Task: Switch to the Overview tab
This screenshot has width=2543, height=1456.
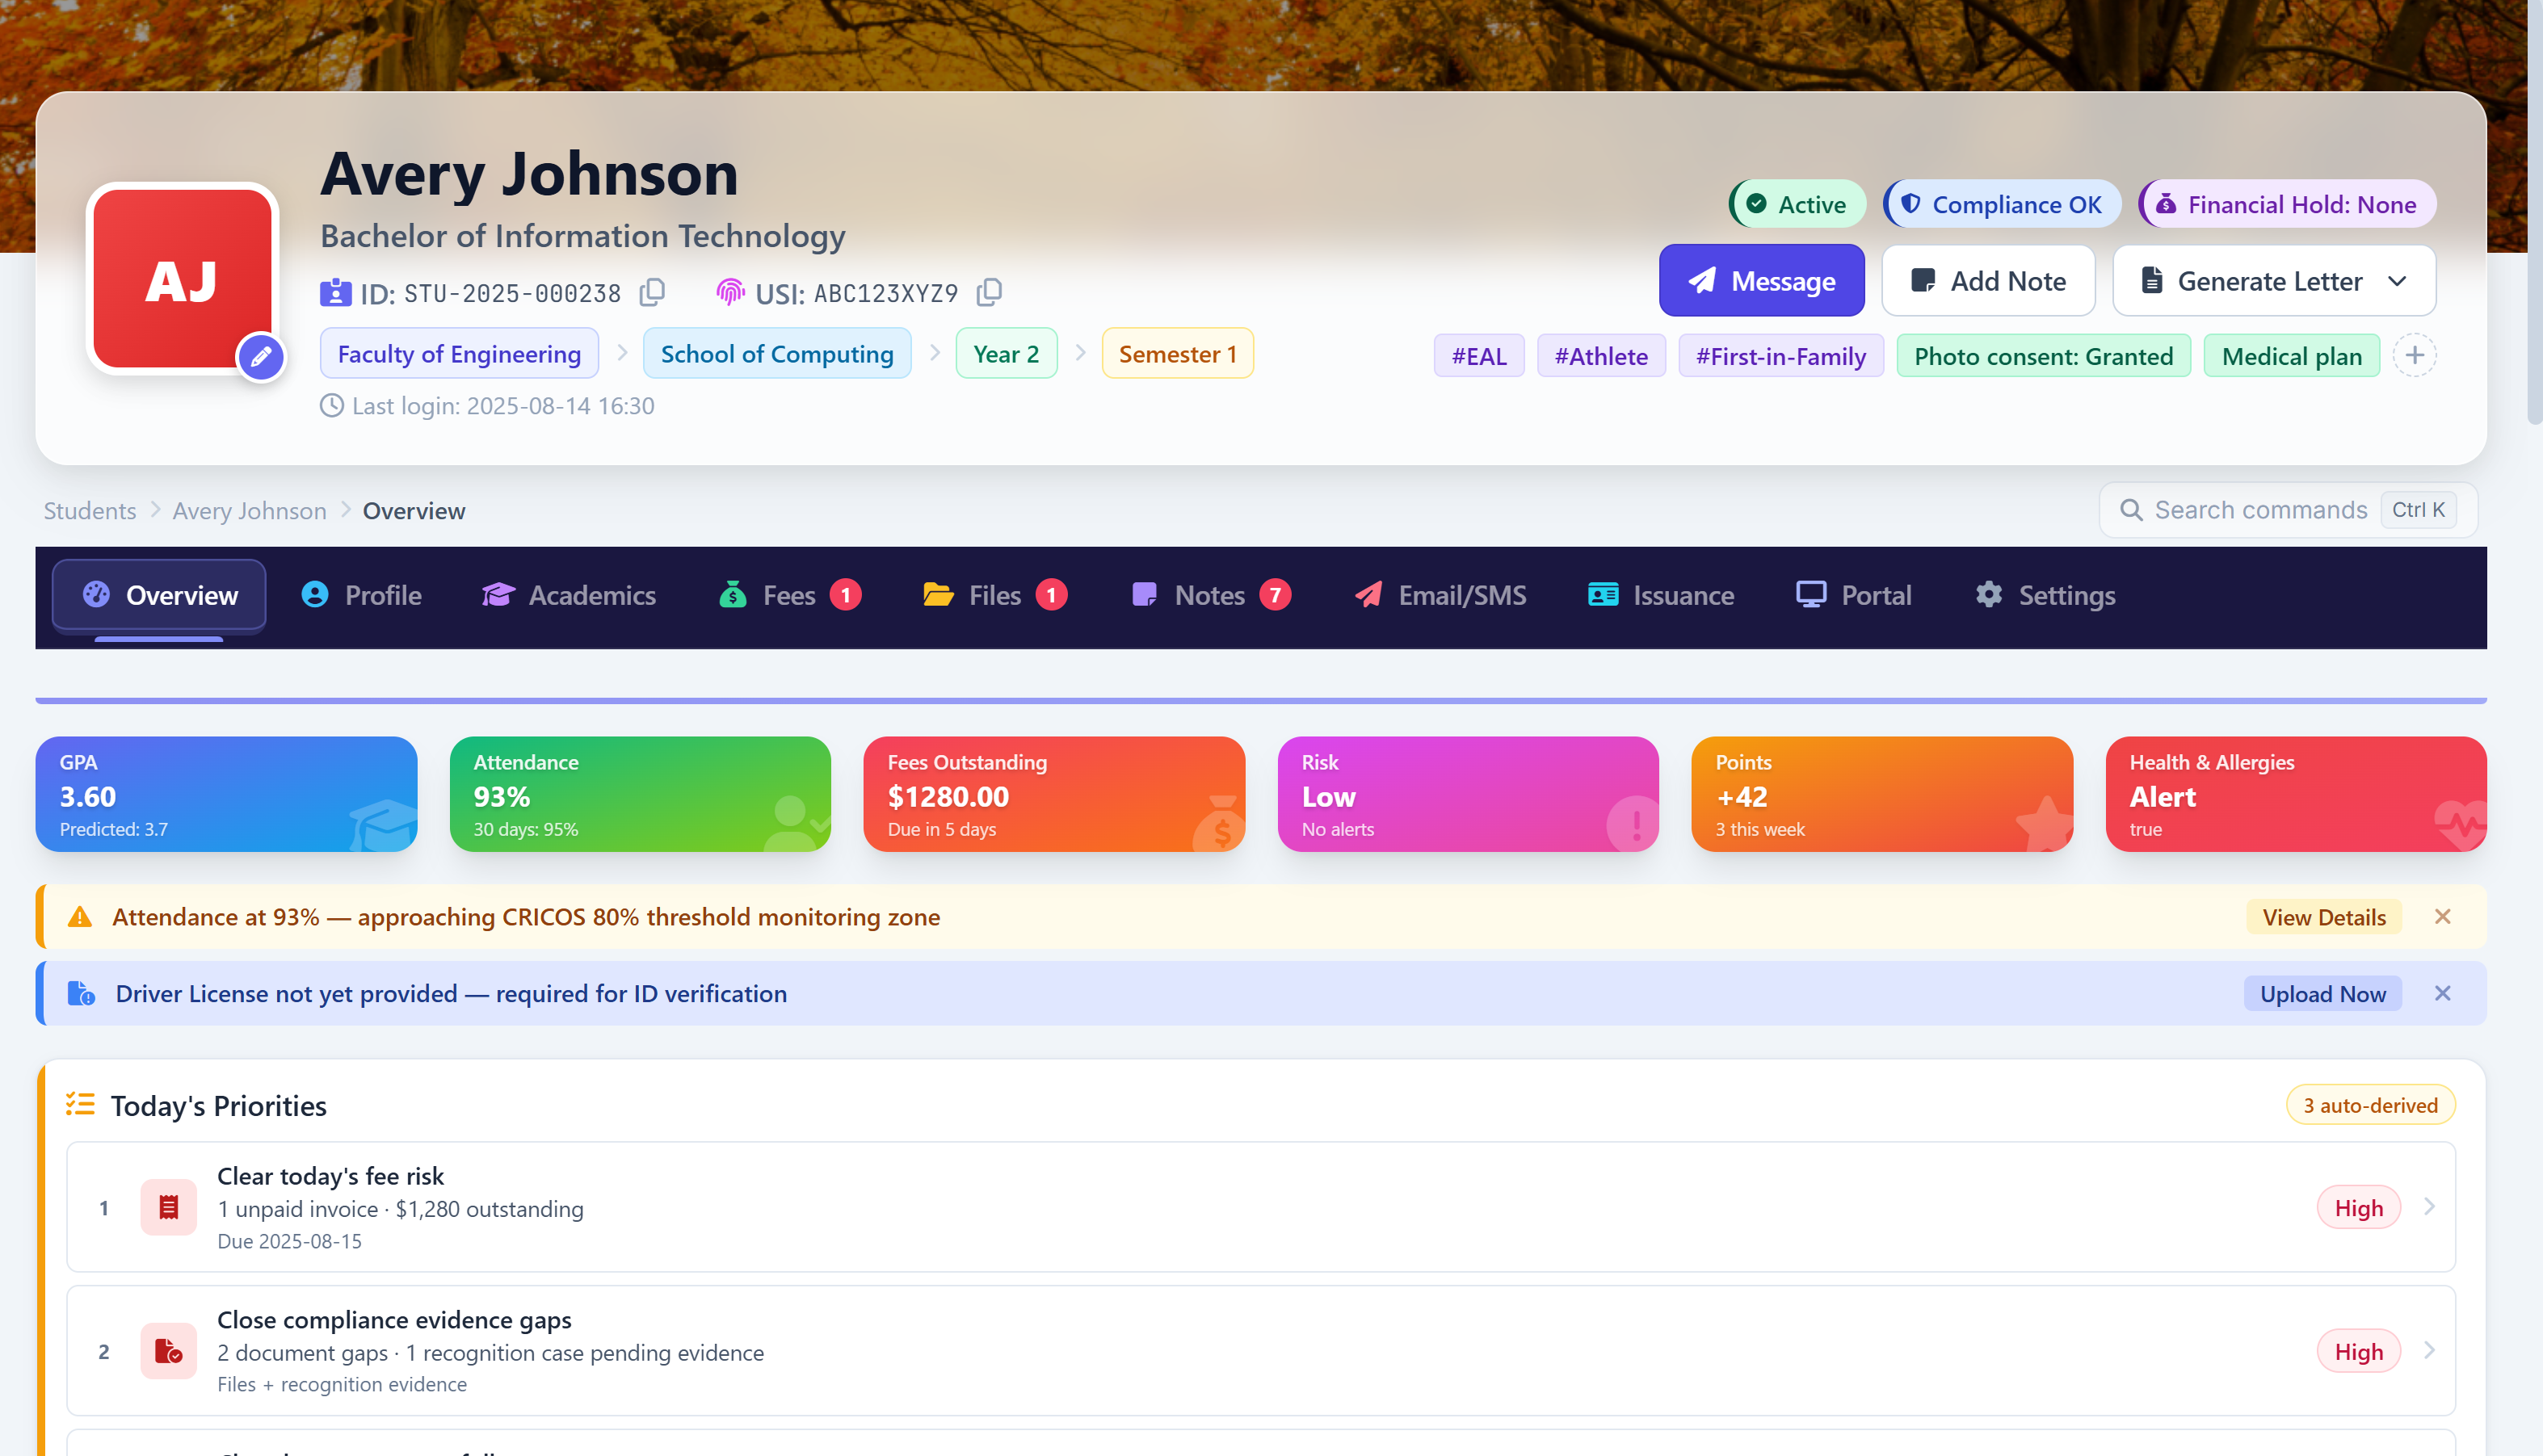Action: [159, 595]
